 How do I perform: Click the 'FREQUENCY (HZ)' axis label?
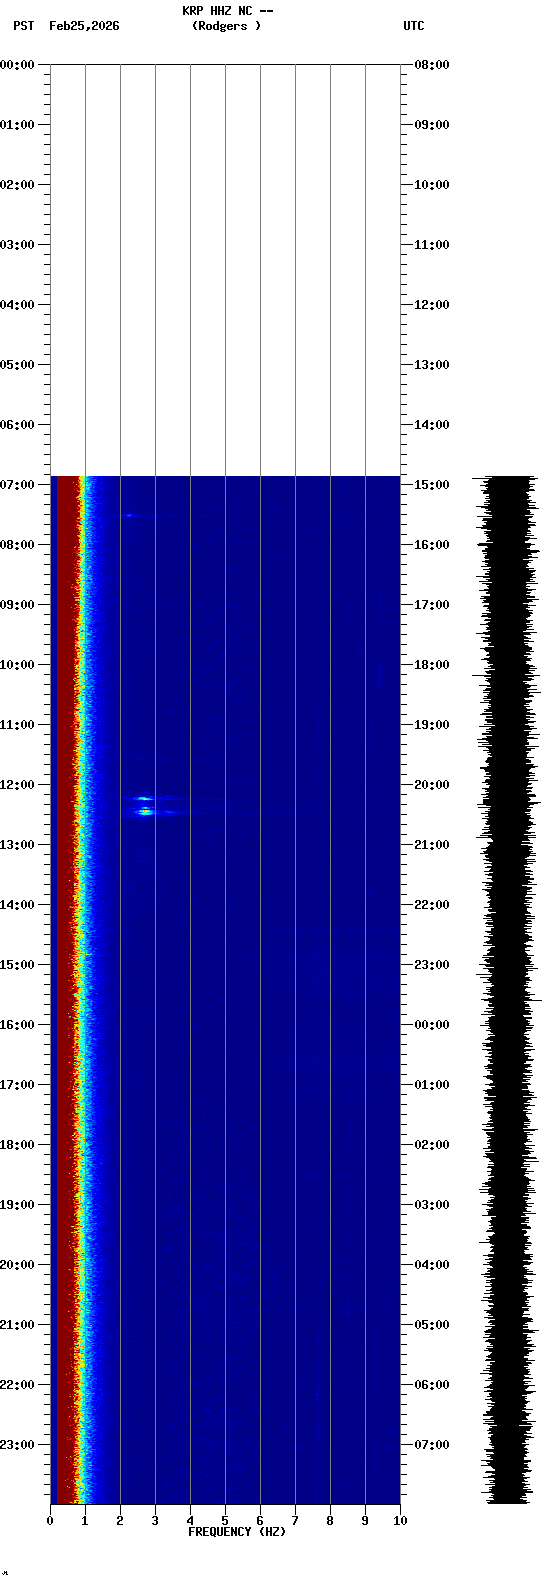tap(237, 1532)
